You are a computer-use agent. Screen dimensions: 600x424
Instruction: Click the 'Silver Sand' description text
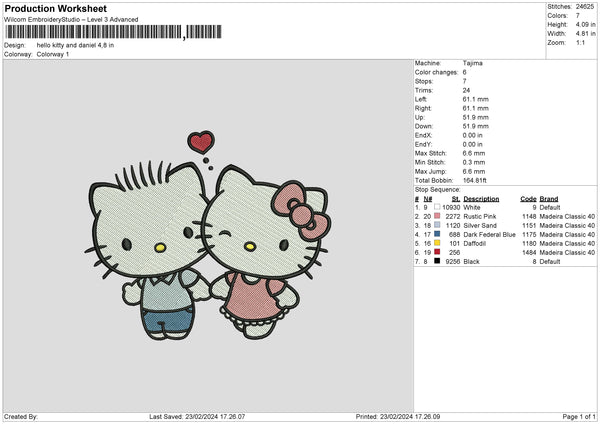point(480,226)
